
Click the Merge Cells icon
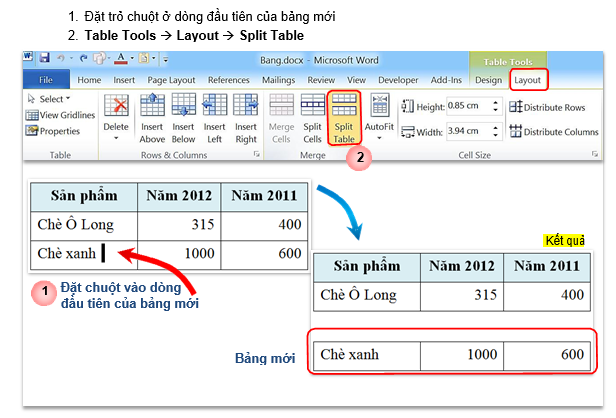point(282,118)
